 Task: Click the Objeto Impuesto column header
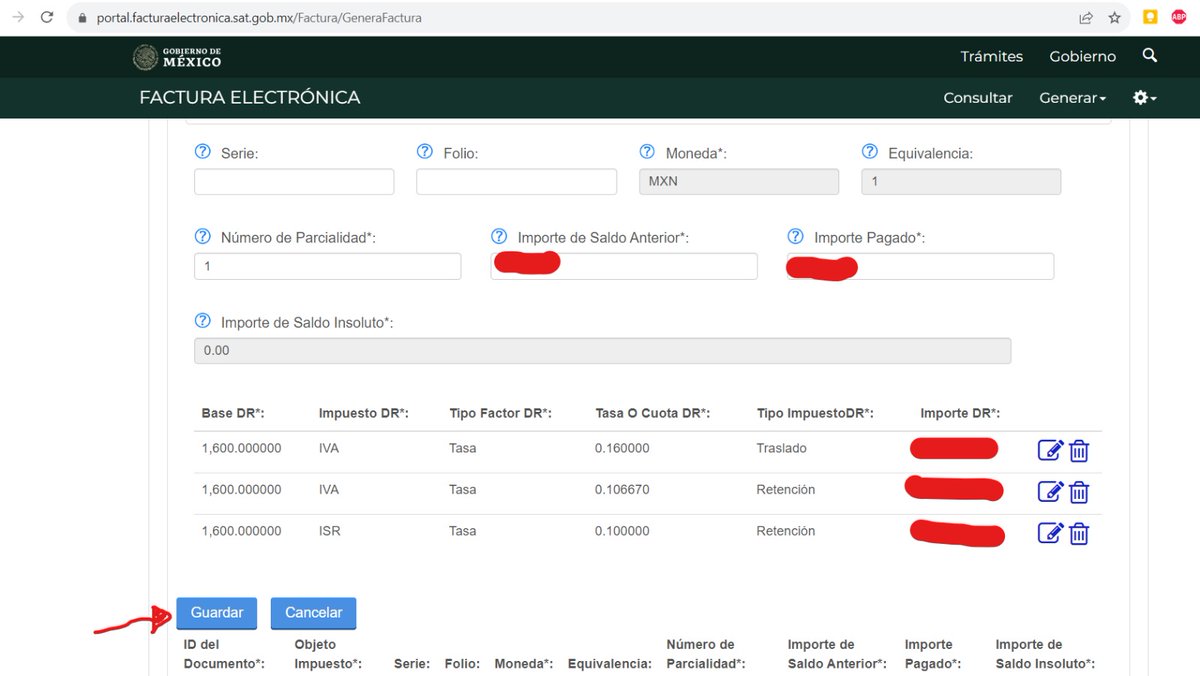328,654
